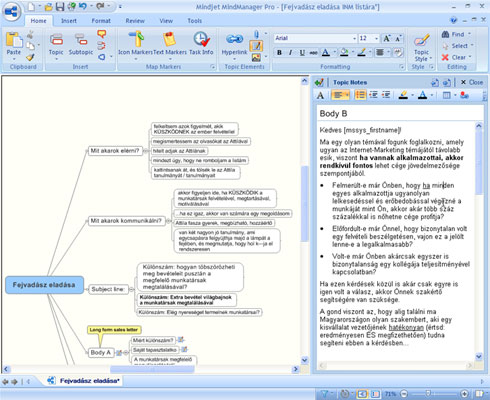This screenshot has height=400, width=490.
Task: Switch to the Format tab
Action: tap(101, 21)
